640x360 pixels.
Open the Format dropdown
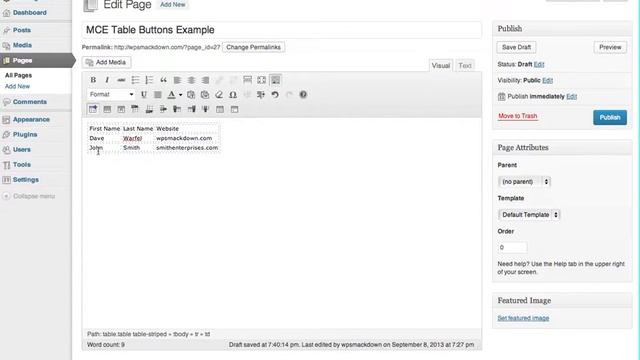pyautogui.click(x=111, y=94)
